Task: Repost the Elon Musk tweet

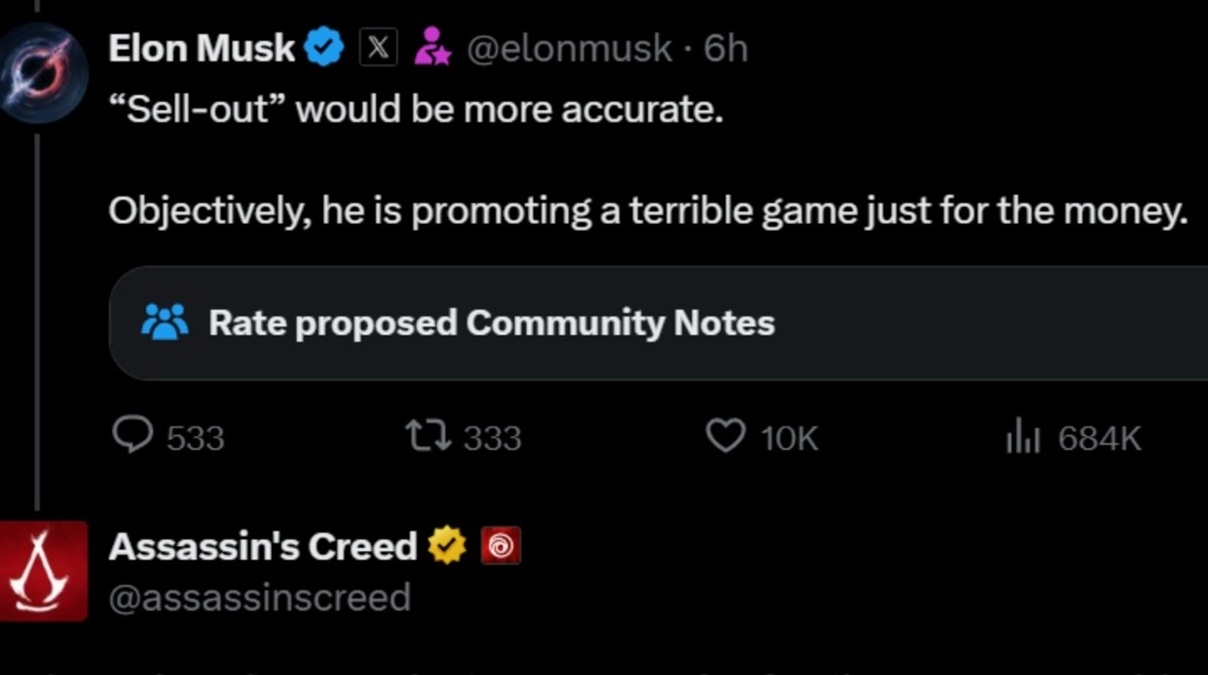Action: click(x=428, y=437)
